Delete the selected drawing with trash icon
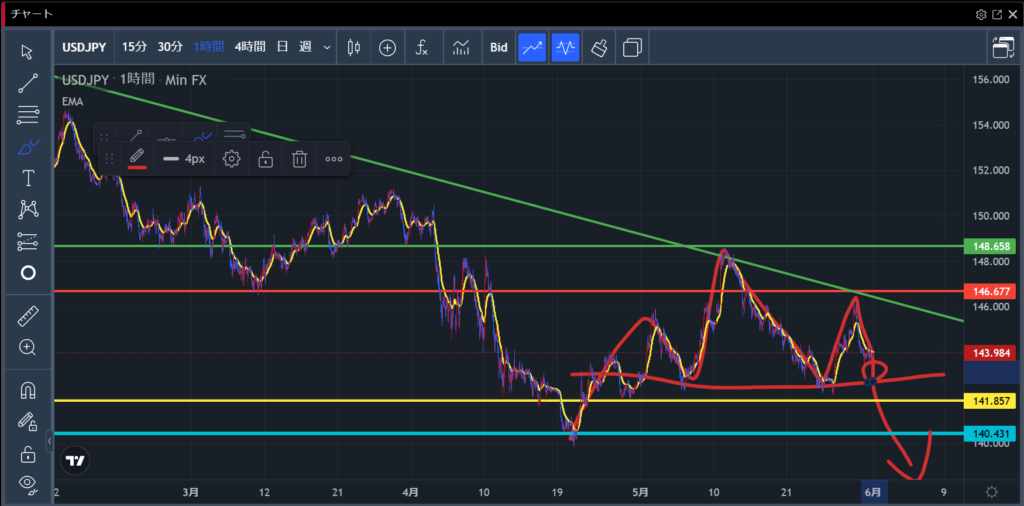This screenshot has width=1024, height=506. [299, 159]
